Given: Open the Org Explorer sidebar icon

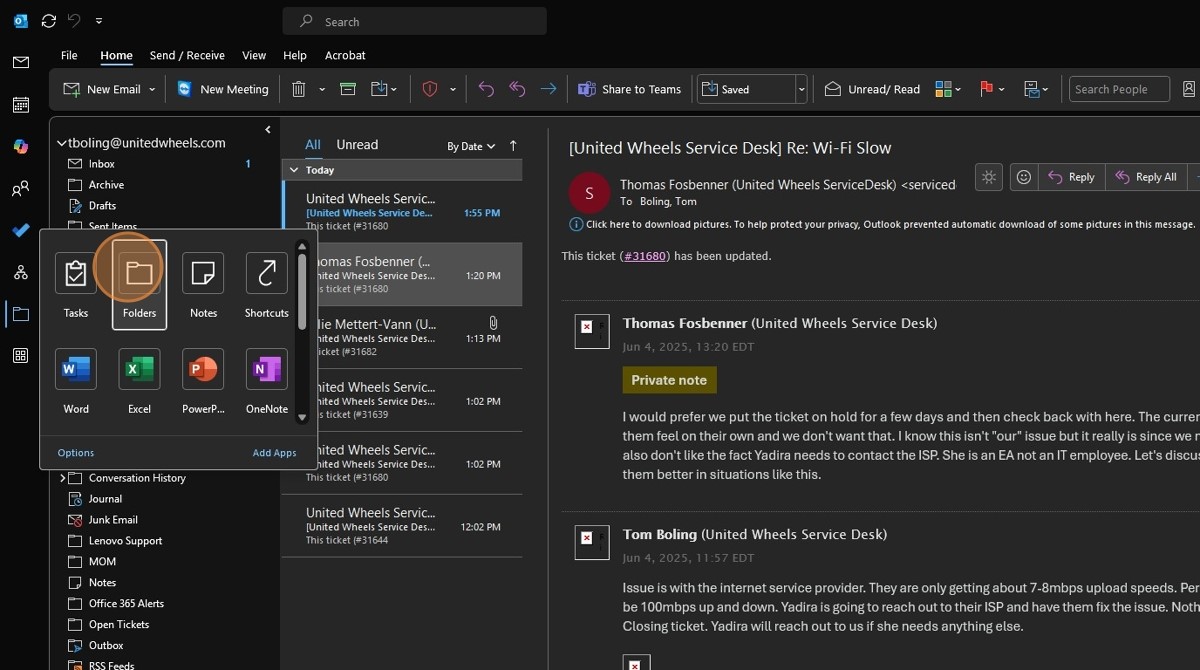Looking at the screenshot, I should (20, 272).
